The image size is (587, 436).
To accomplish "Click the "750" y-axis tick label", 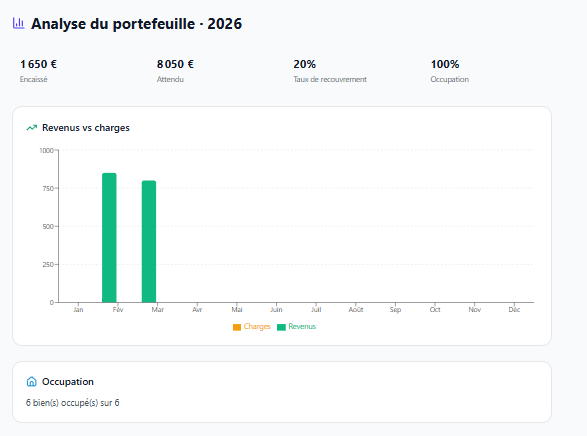I will (48, 189).
